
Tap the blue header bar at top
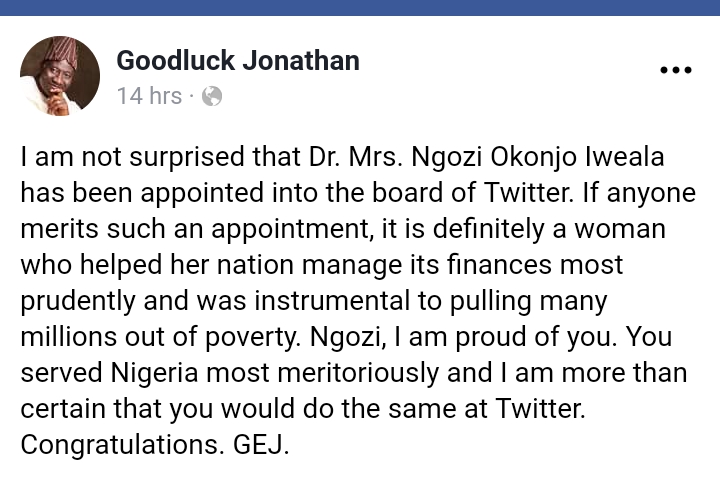click(x=360, y=9)
